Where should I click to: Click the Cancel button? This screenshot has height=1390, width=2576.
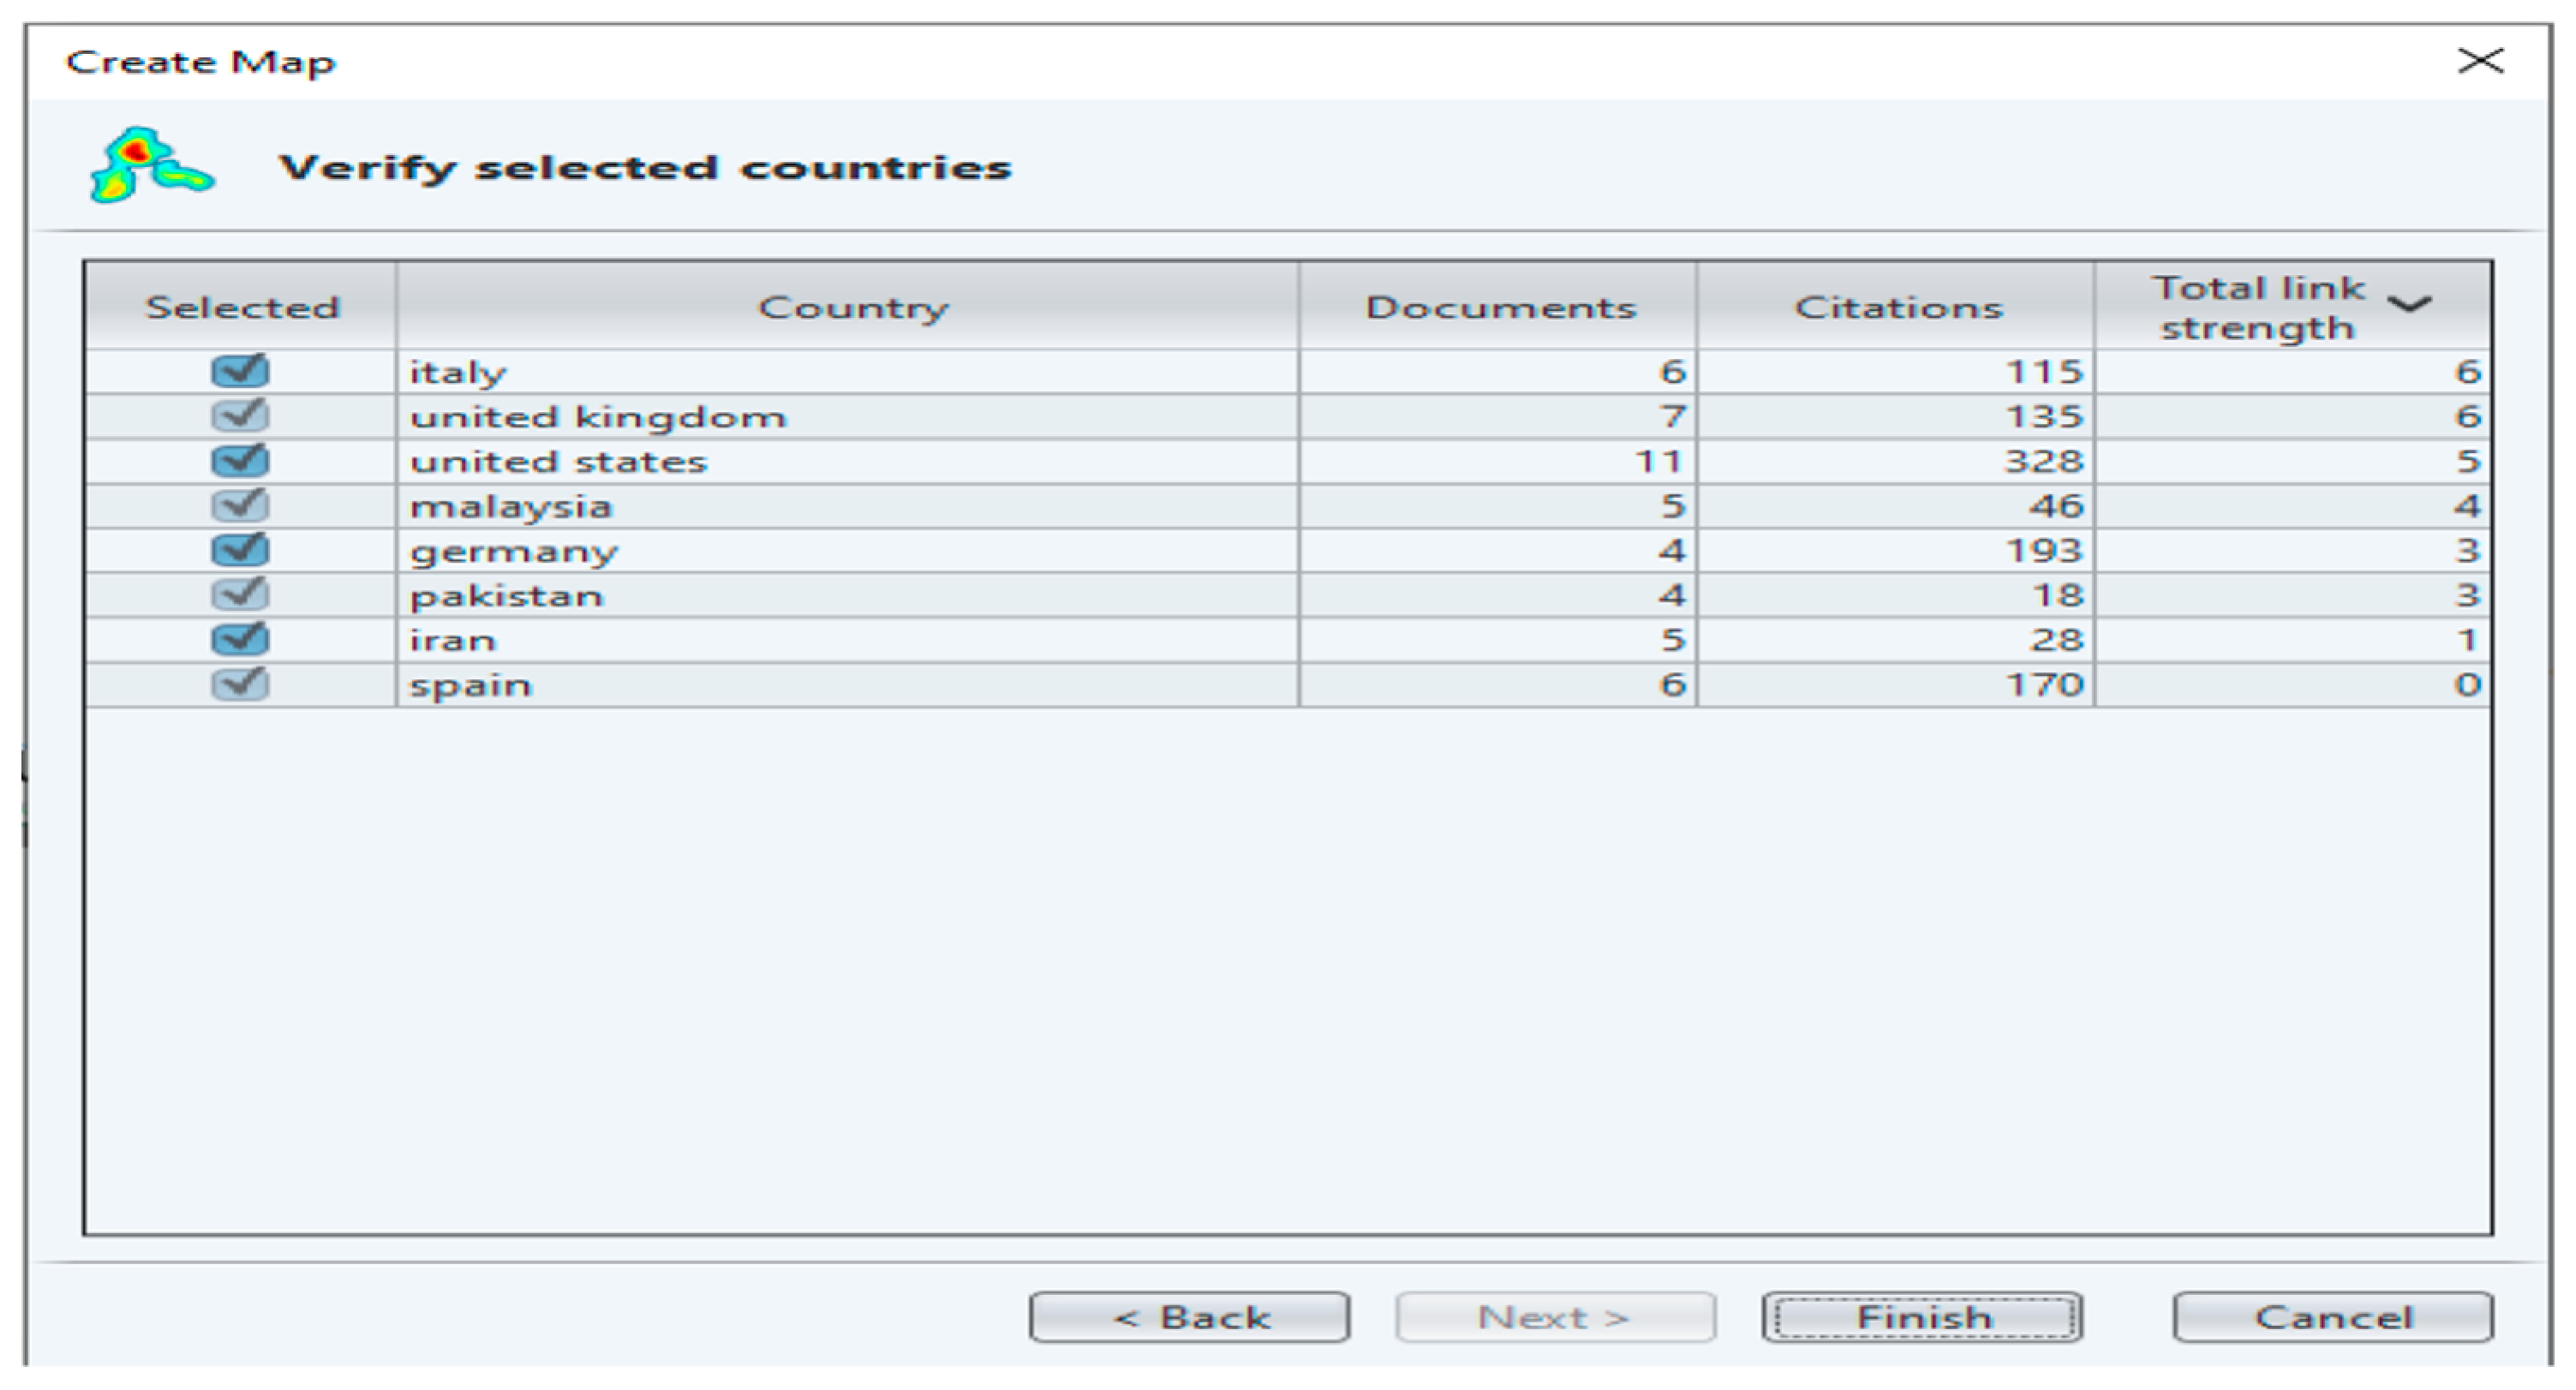click(2332, 1317)
